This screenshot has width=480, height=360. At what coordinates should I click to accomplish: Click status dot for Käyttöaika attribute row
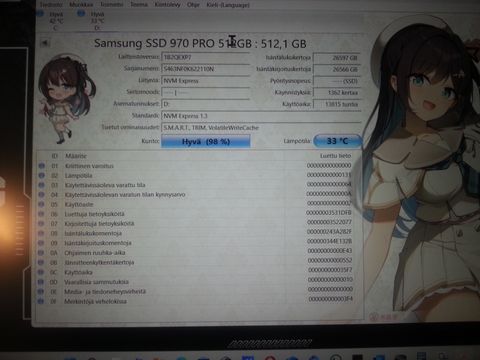41,272
